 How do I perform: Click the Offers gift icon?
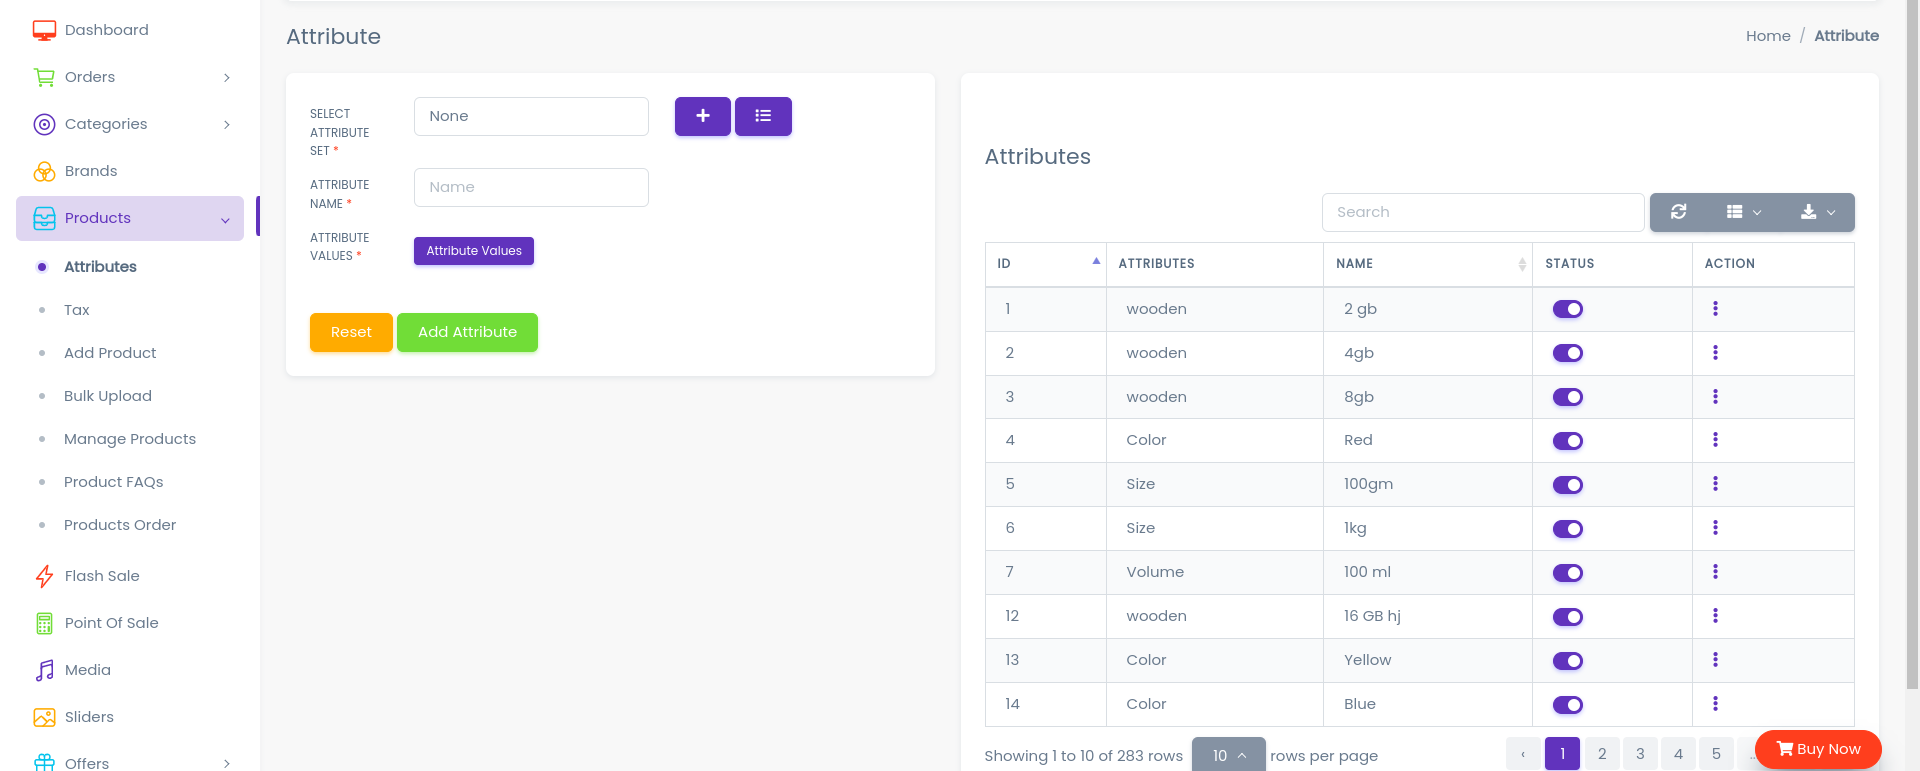click(x=44, y=762)
